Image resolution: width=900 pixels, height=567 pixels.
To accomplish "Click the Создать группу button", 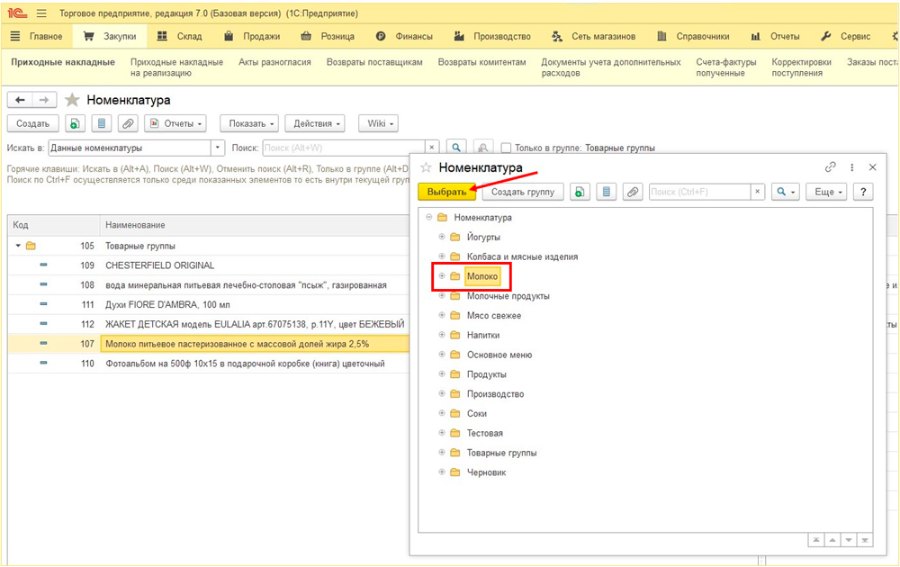I will pos(522,192).
